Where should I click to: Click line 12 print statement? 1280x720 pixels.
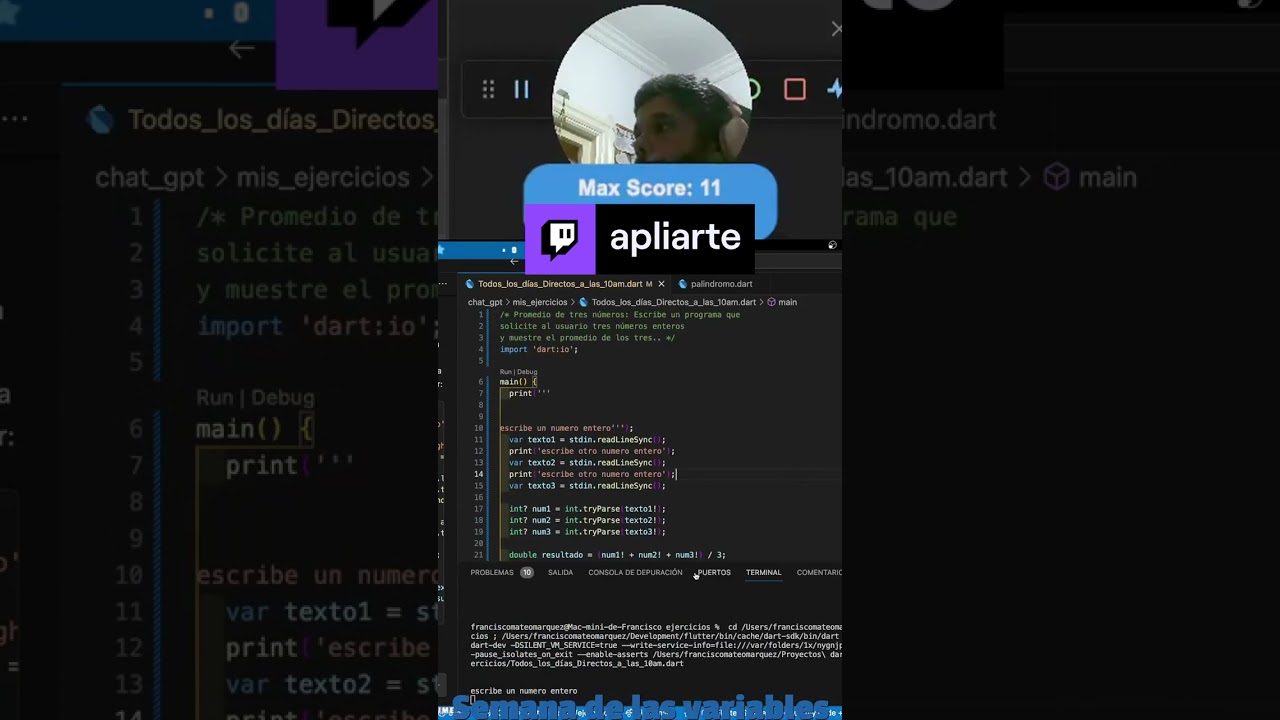pyautogui.click(x=592, y=451)
